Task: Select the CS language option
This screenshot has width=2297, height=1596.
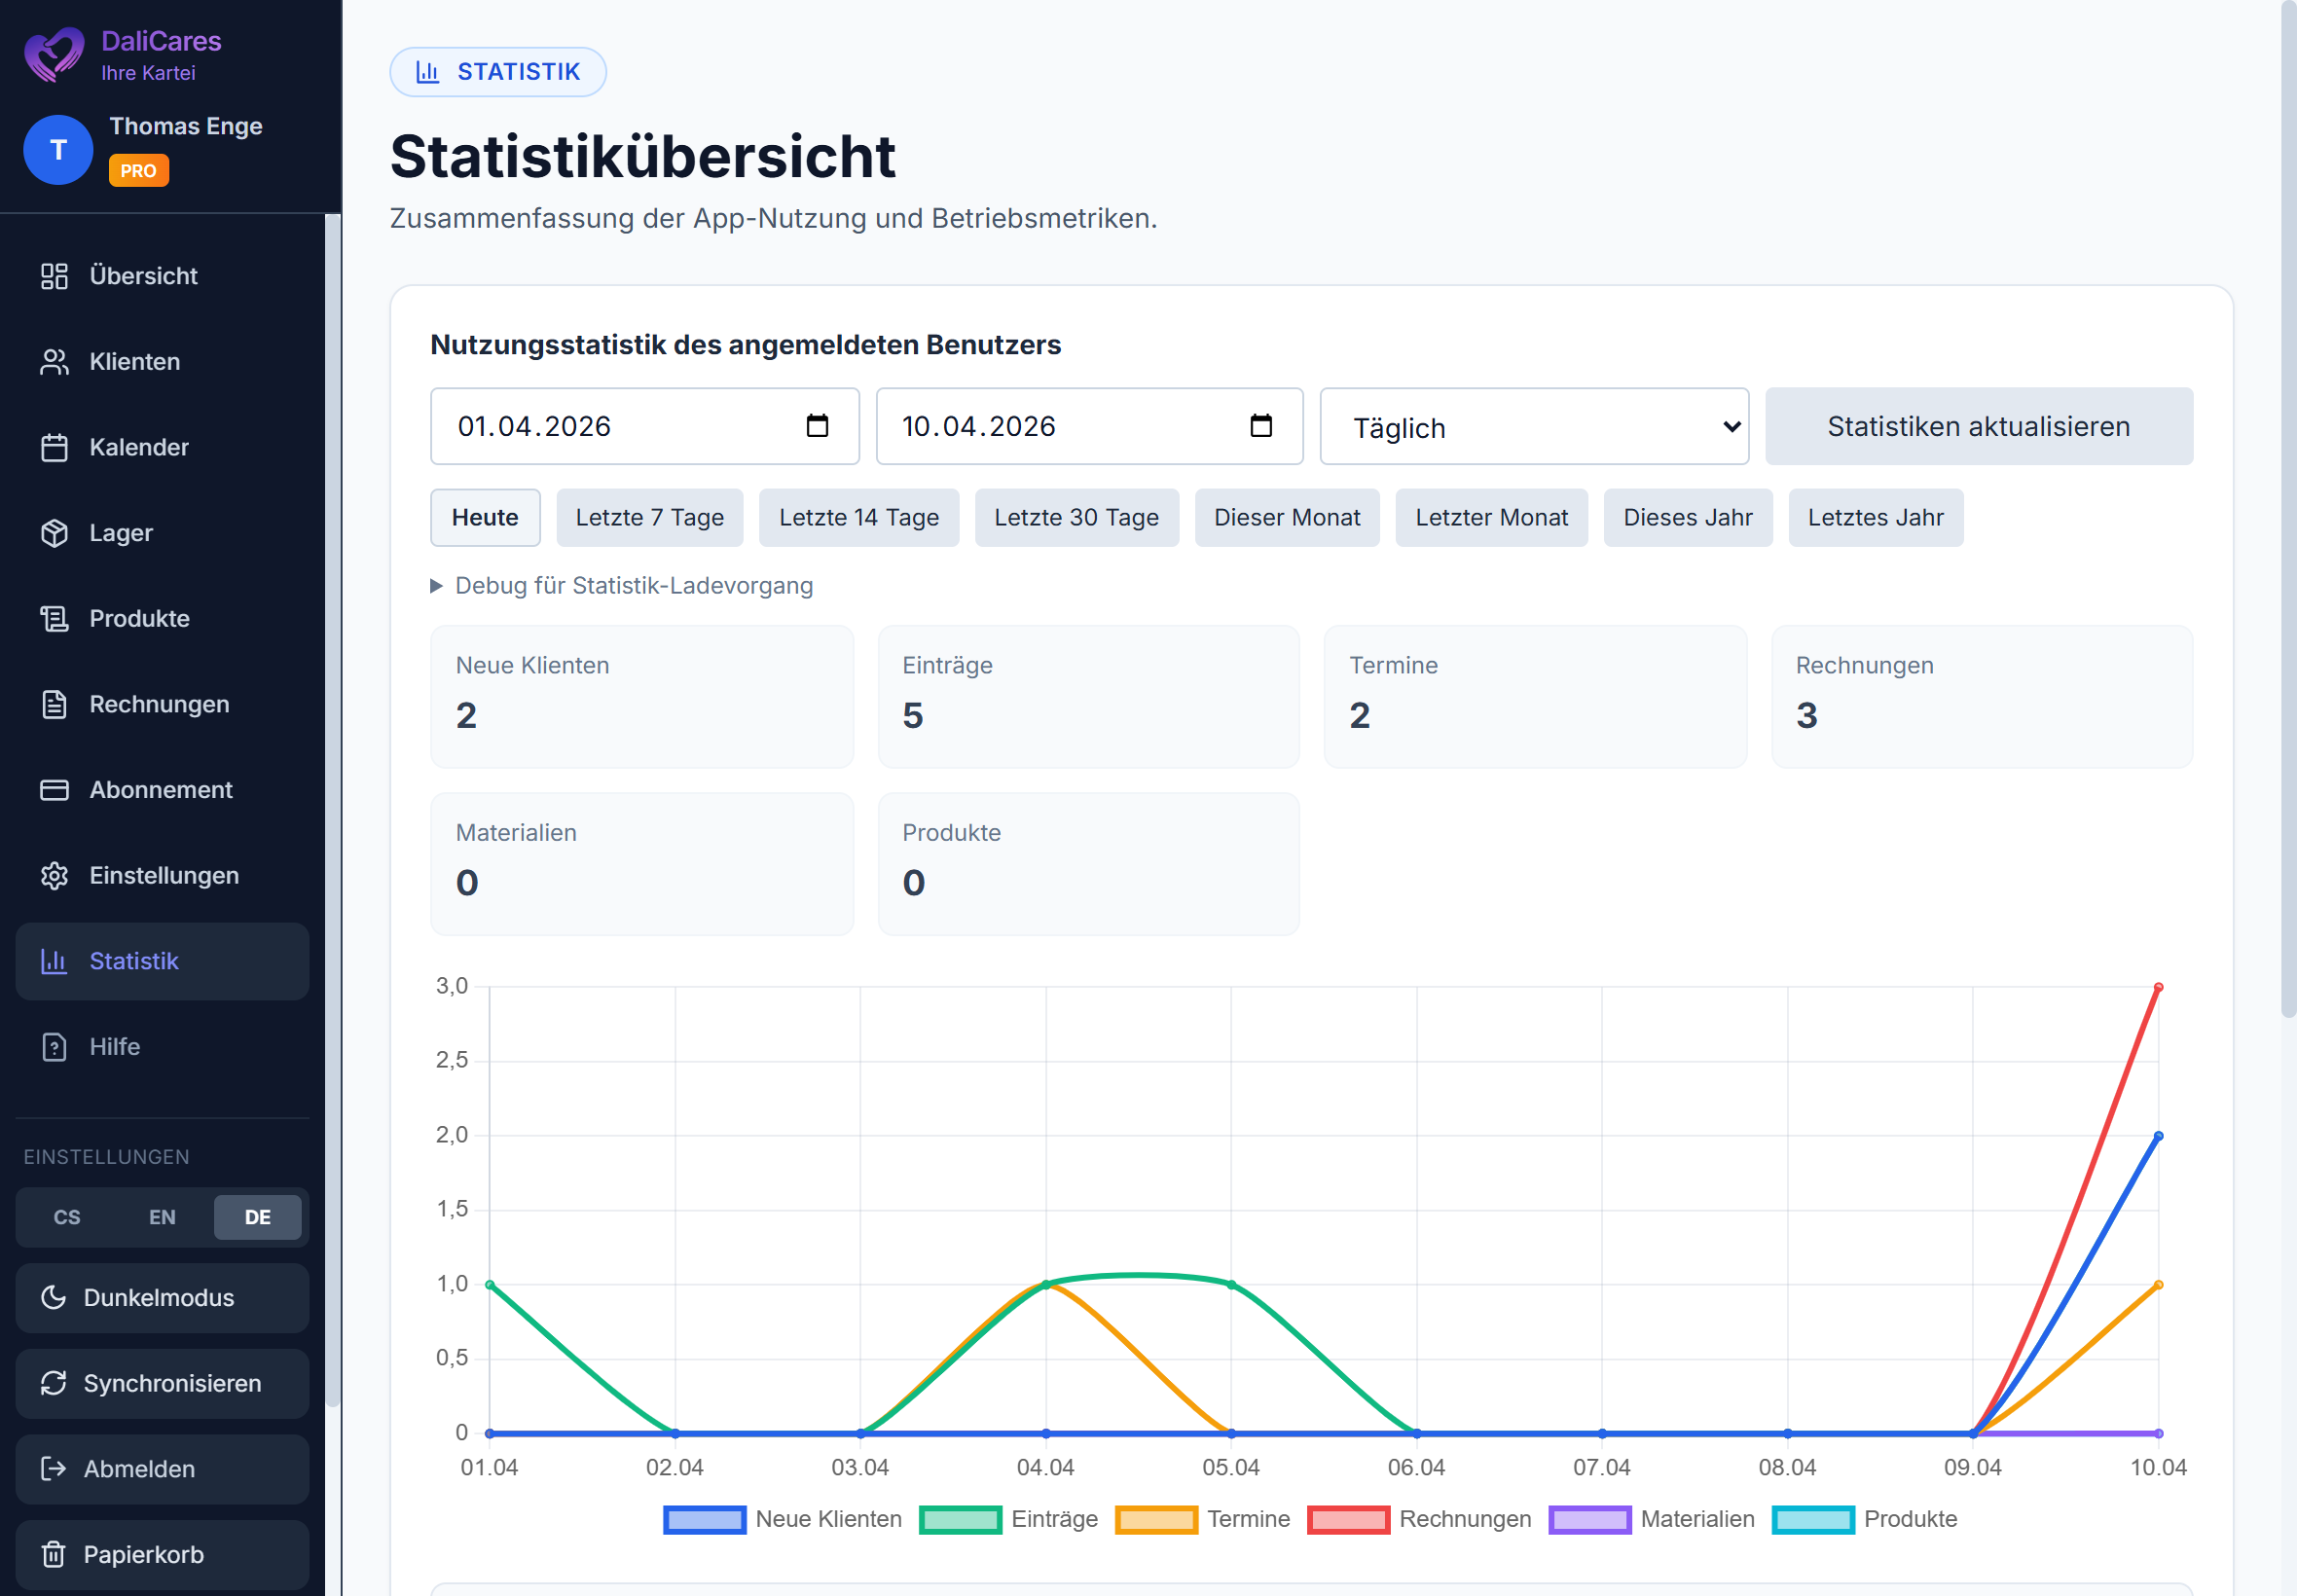Action: [x=66, y=1217]
